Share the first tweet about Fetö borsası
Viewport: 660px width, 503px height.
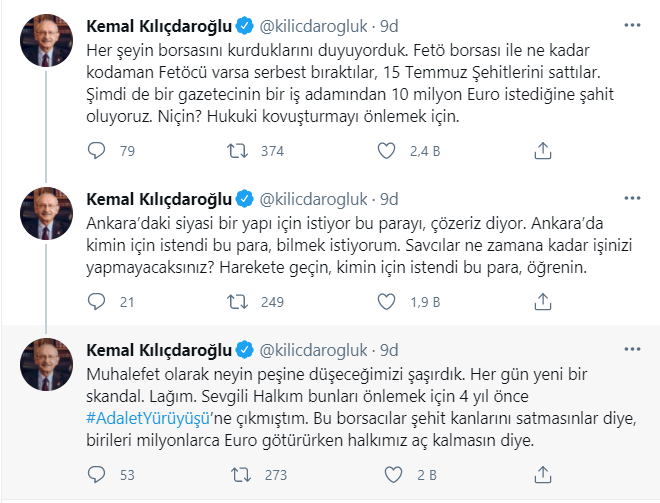(x=541, y=151)
